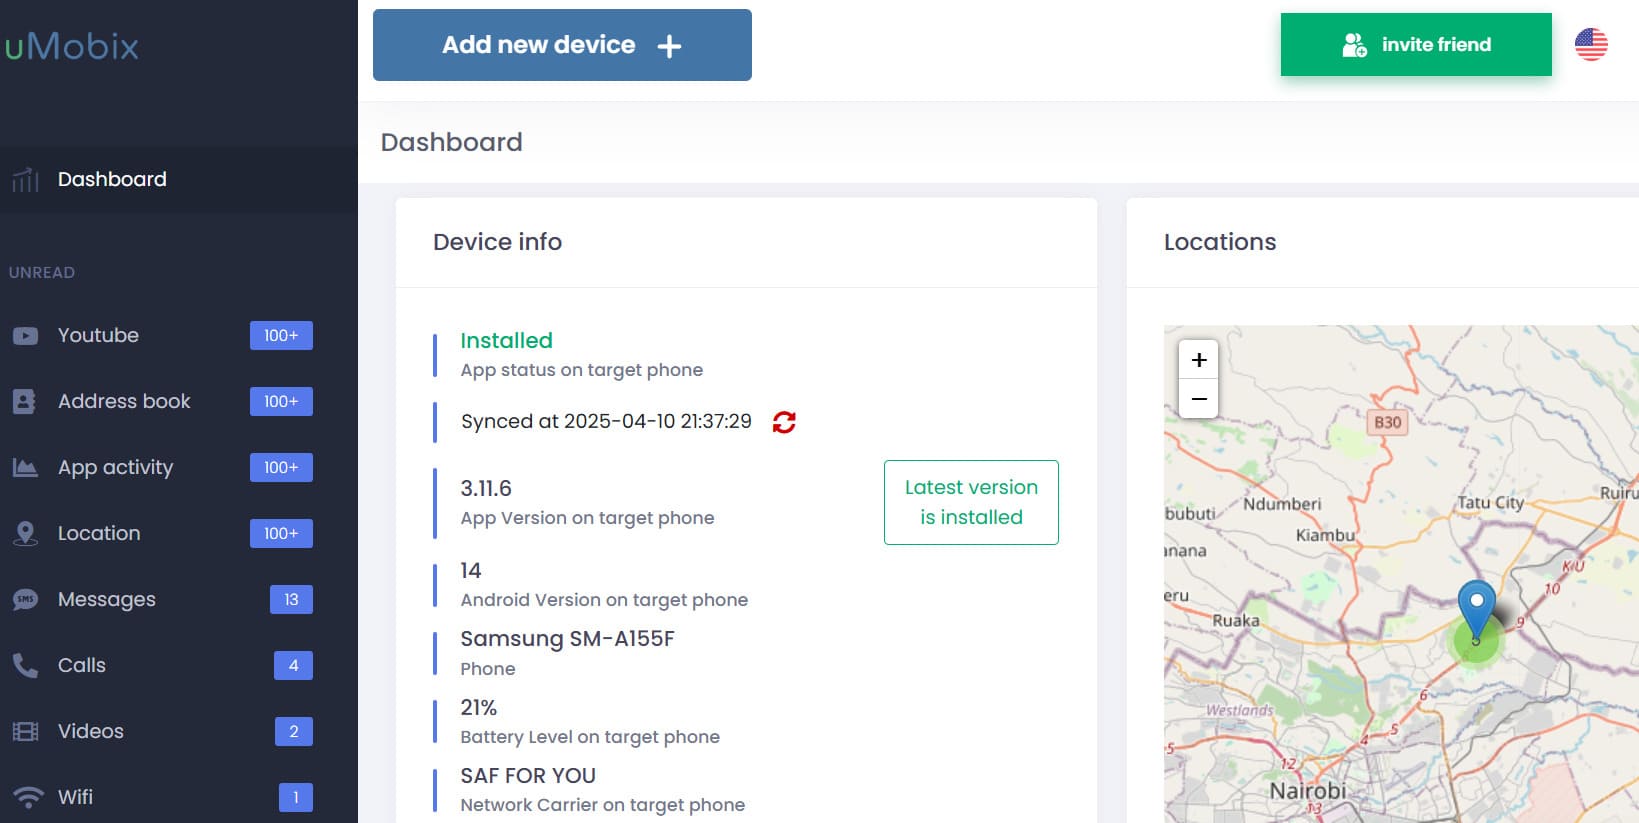Go to Address book section

(124, 401)
